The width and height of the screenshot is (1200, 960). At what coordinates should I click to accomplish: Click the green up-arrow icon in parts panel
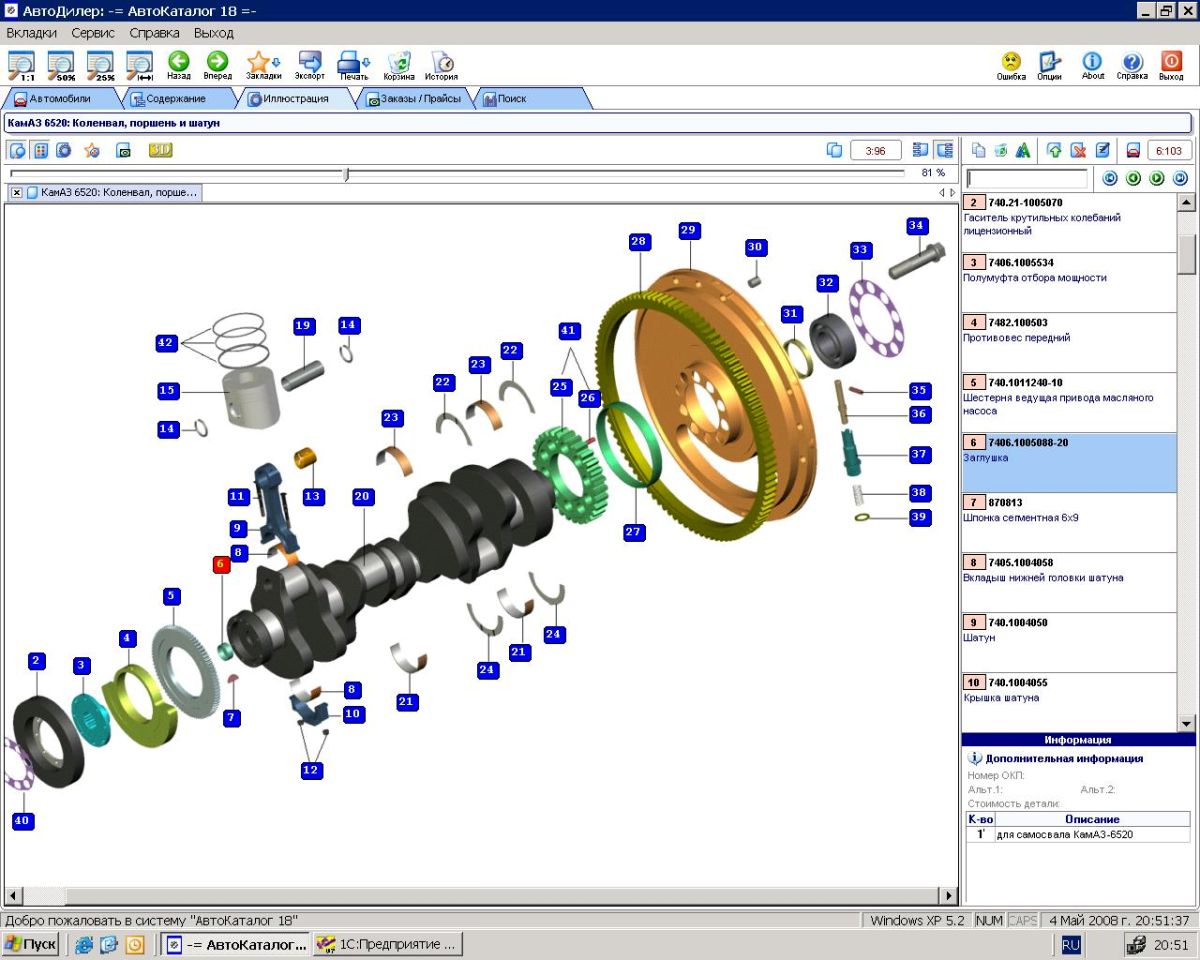1055,150
